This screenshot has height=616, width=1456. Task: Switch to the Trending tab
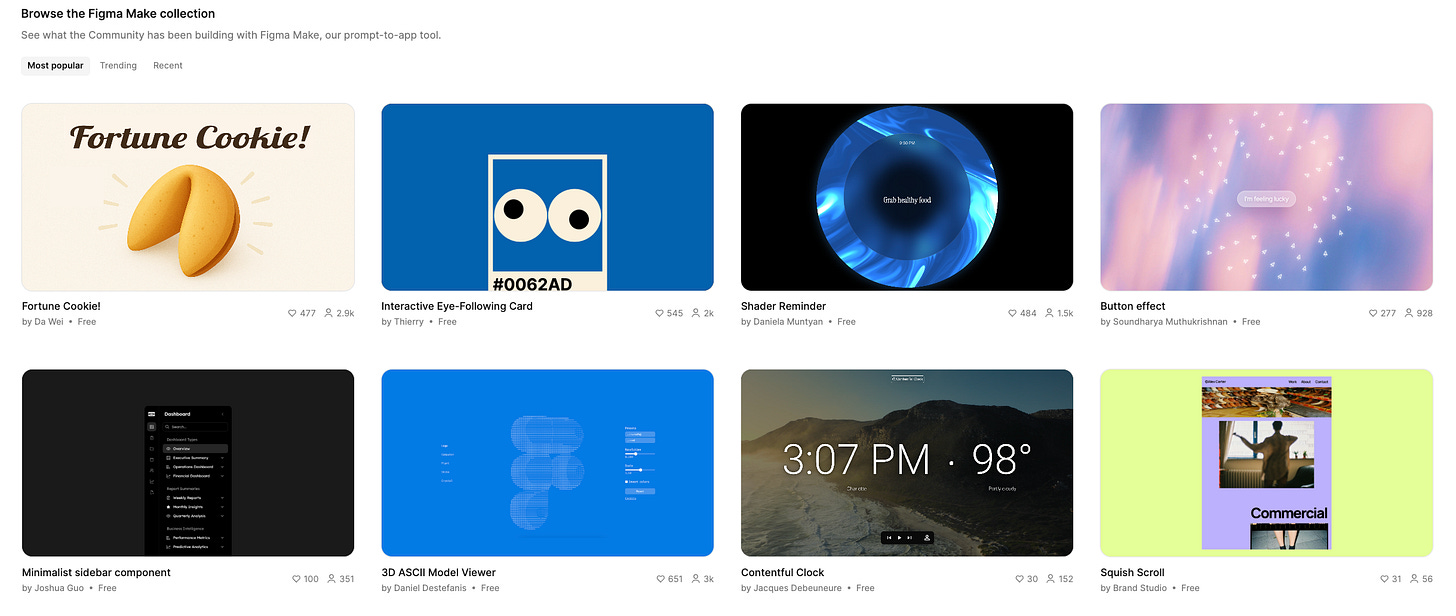(118, 66)
